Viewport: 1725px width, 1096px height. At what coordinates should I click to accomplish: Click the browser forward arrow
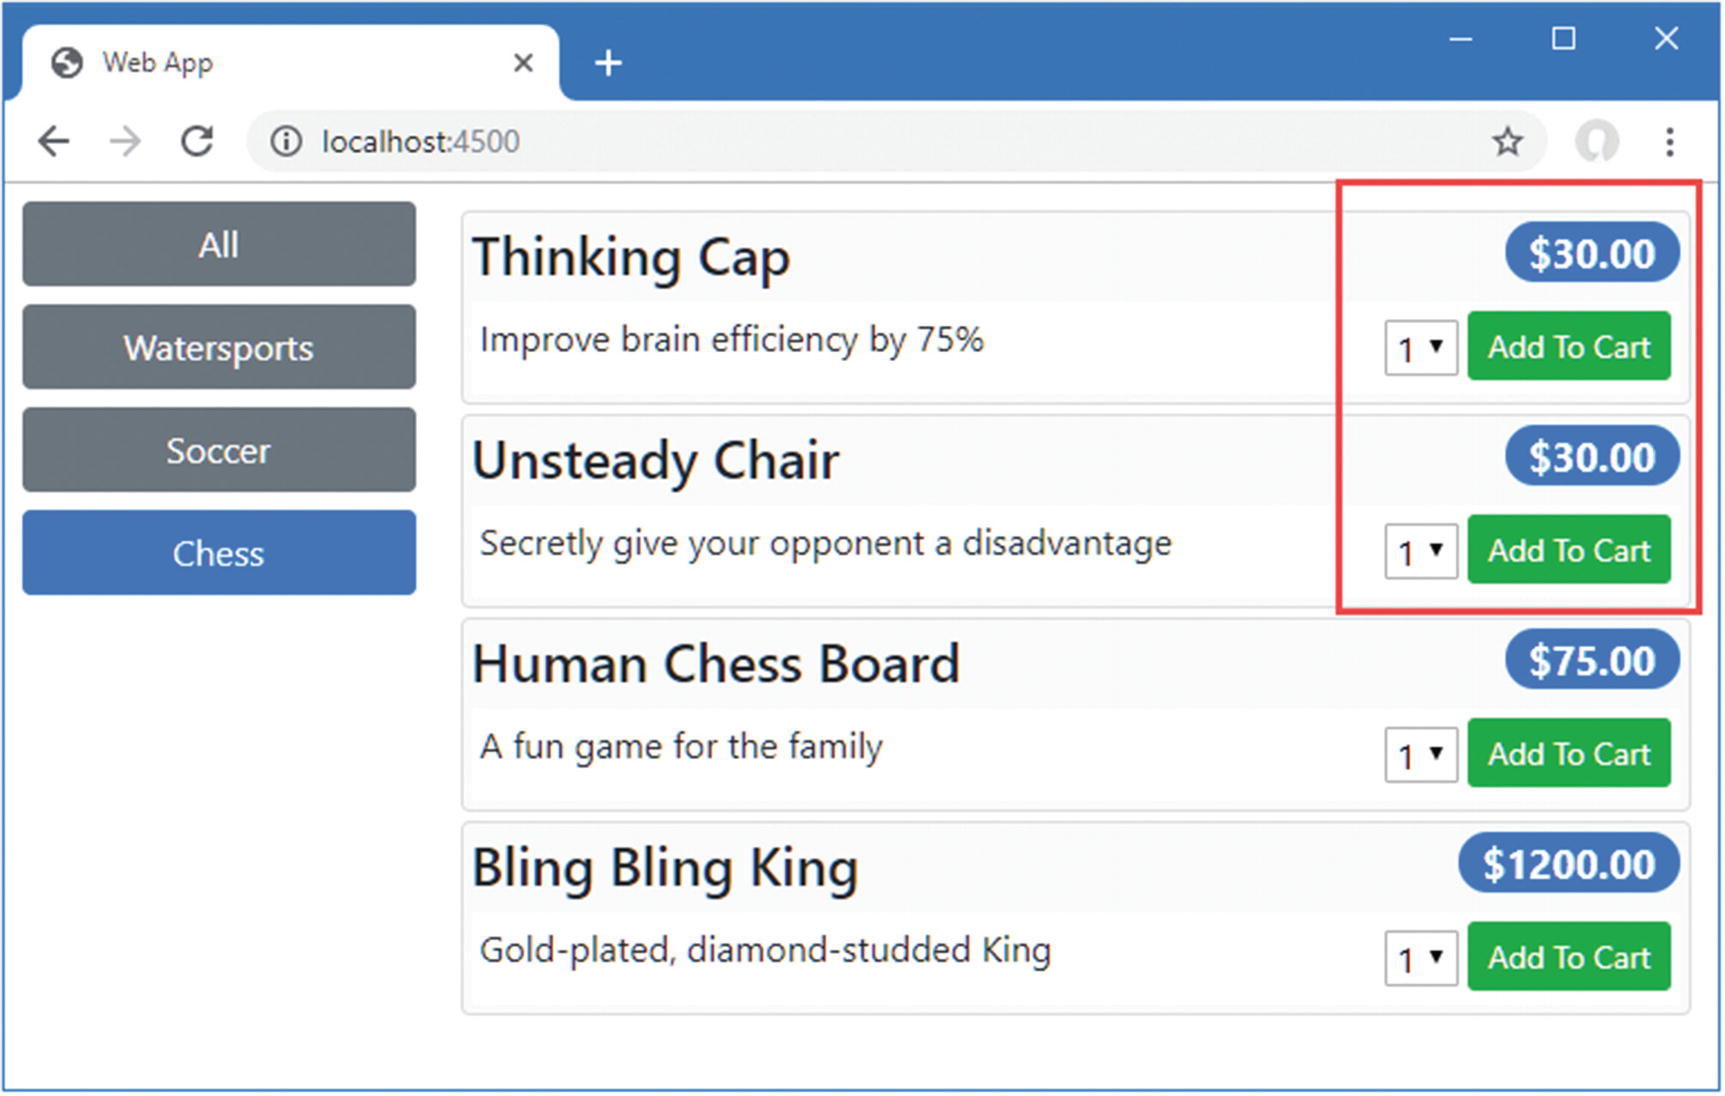coord(125,142)
